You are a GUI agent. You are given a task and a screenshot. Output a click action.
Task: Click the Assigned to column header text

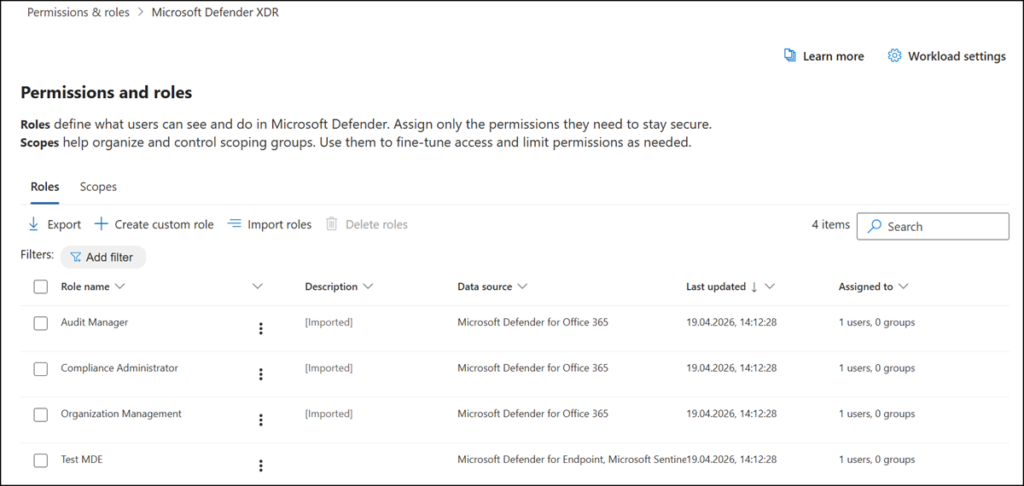(x=866, y=287)
